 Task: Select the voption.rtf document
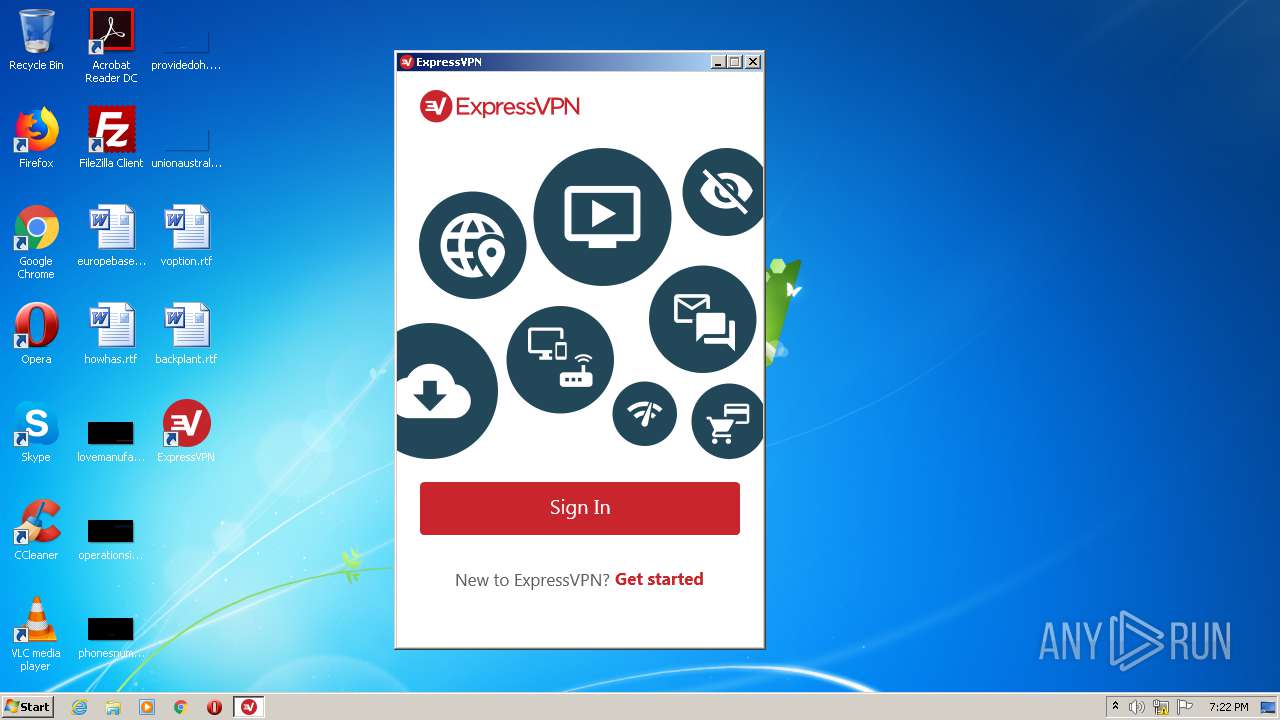pos(186,237)
